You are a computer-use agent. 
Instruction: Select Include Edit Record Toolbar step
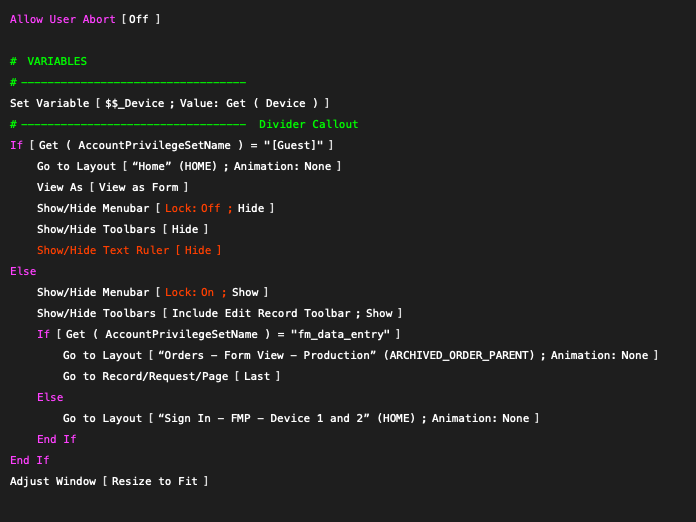[x=219, y=313]
